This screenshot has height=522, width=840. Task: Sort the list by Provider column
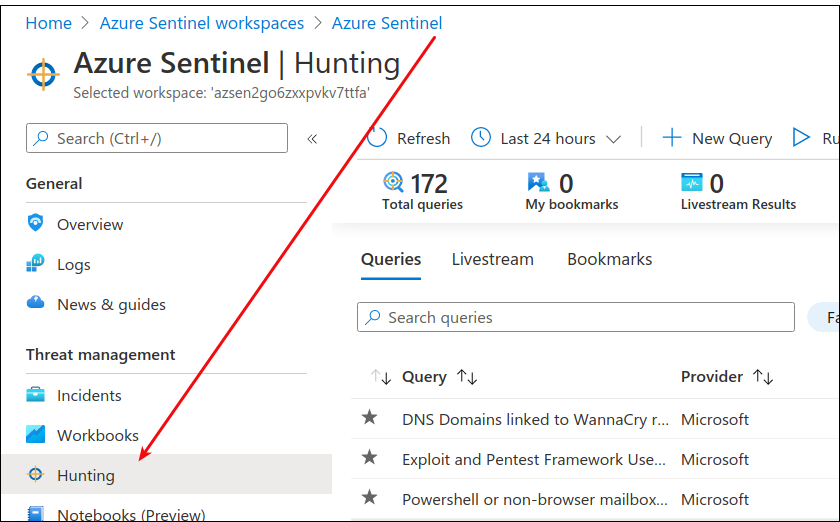coord(763,377)
